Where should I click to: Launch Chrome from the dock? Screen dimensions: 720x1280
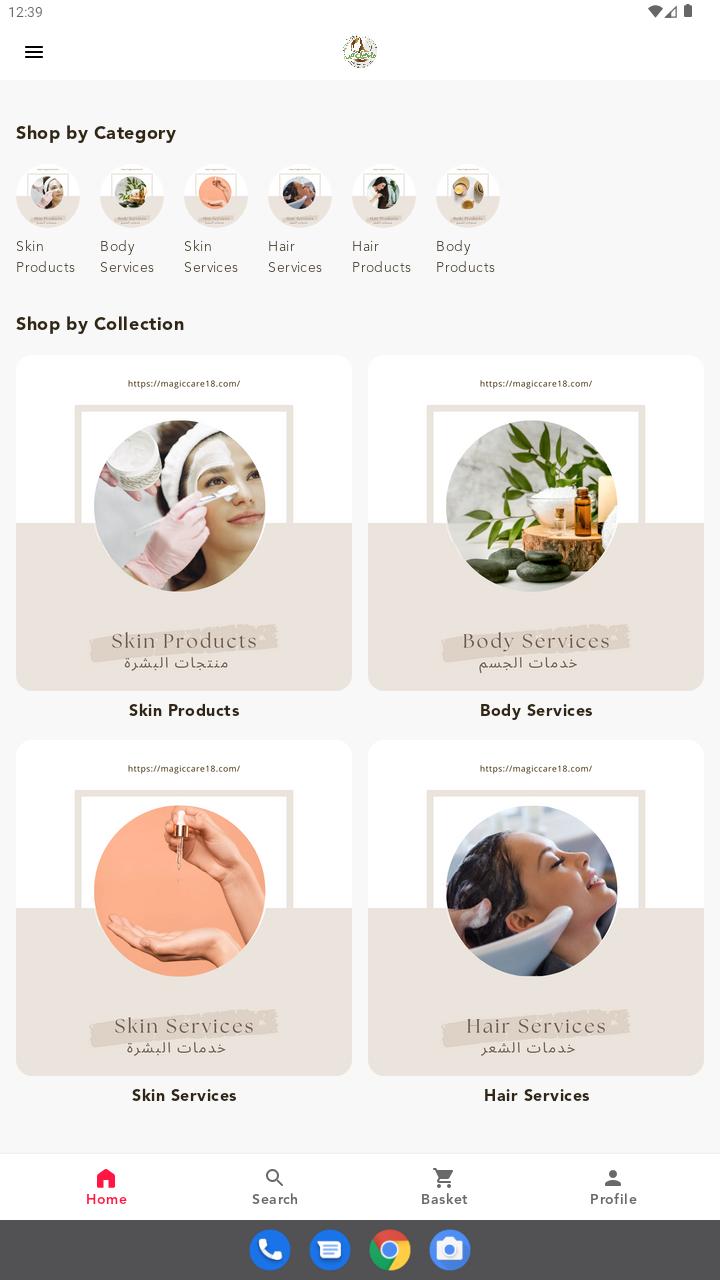pos(390,1250)
